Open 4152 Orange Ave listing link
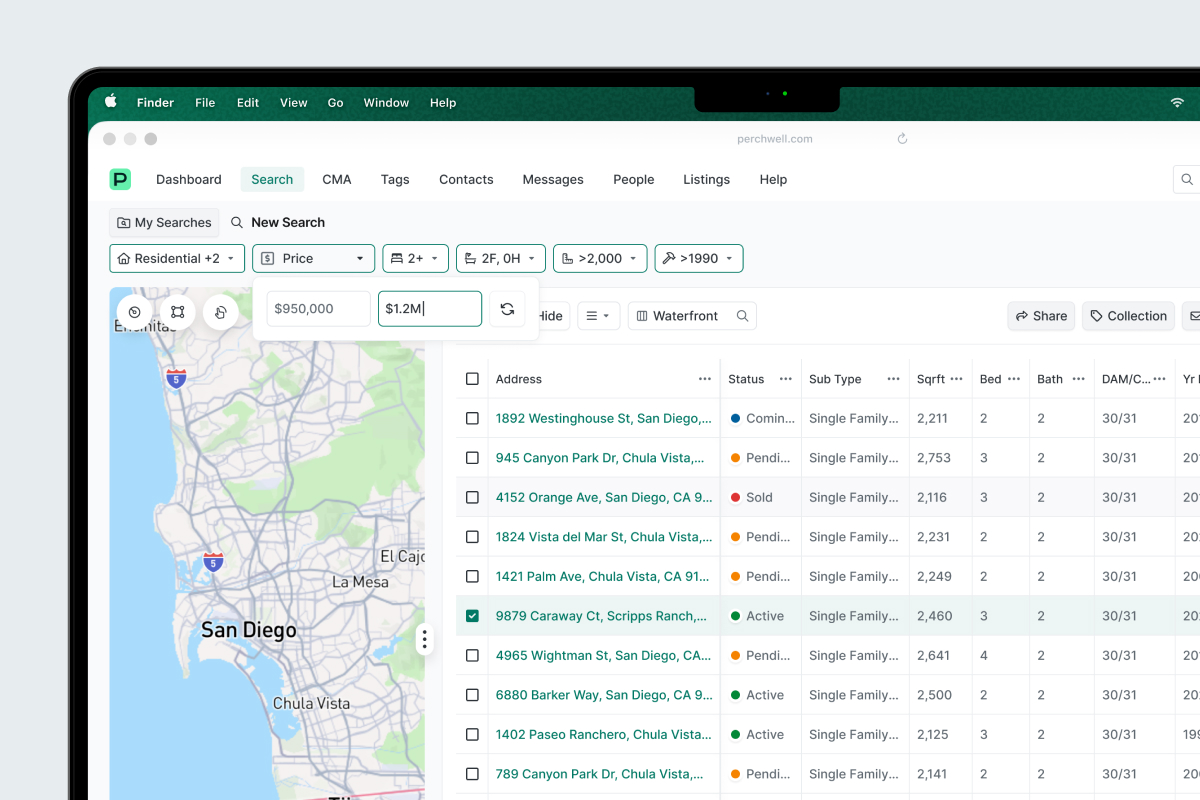 pyautogui.click(x=603, y=497)
